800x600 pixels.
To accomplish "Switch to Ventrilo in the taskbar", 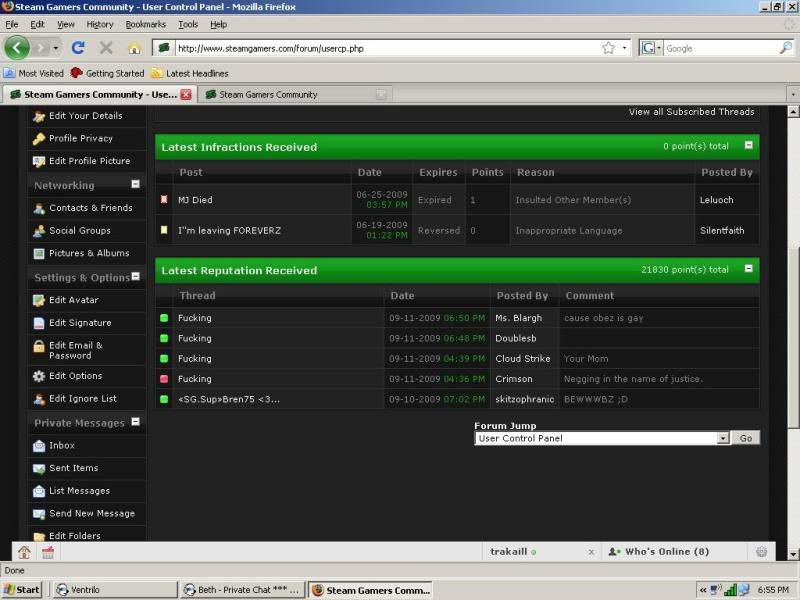I will (x=115, y=590).
